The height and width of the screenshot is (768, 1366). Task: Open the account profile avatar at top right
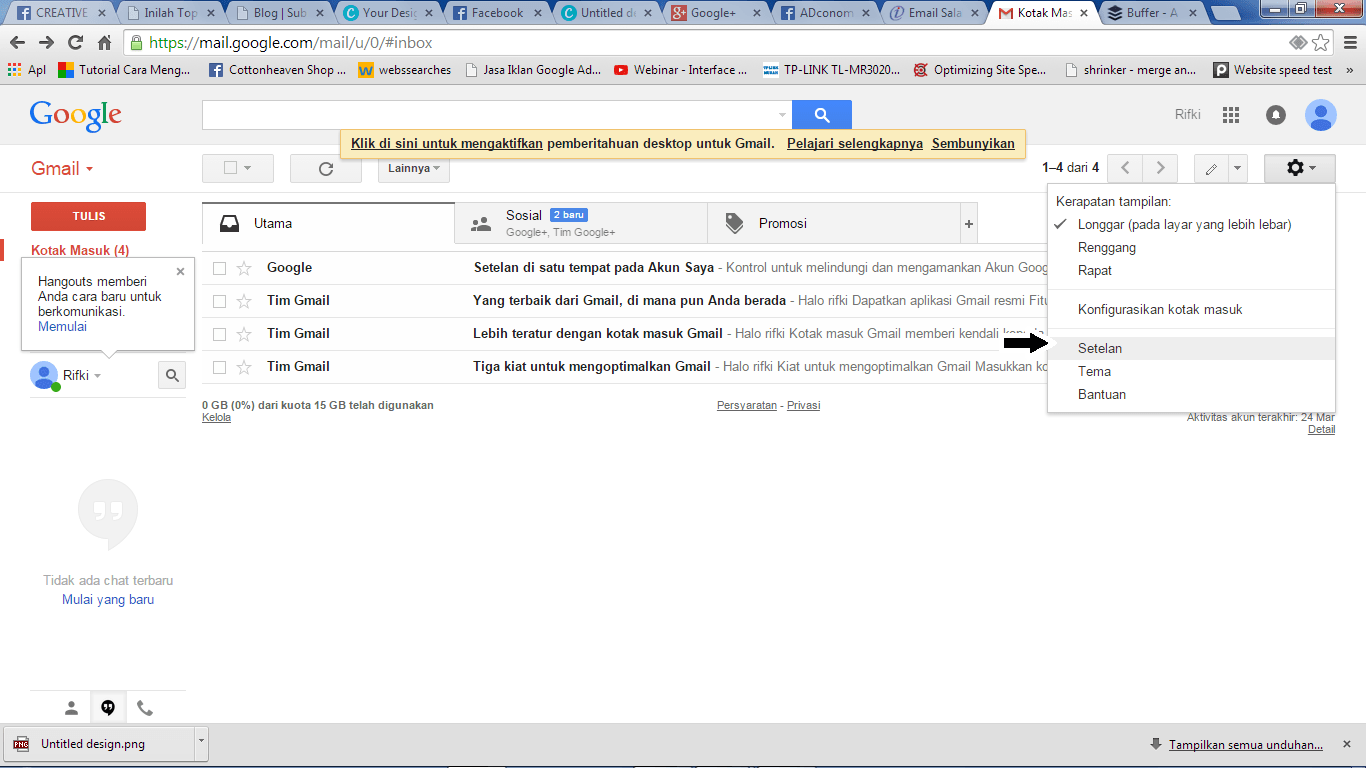coord(1321,115)
